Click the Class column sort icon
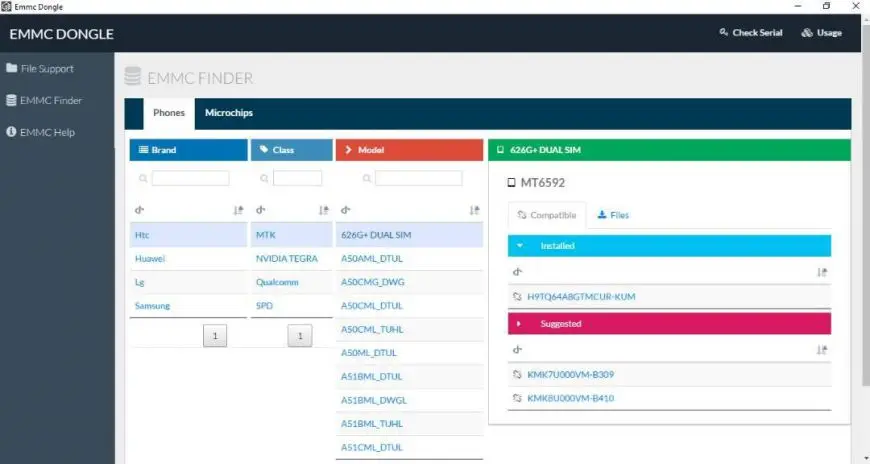The height and width of the screenshot is (464, 870). [x=323, y=210]
